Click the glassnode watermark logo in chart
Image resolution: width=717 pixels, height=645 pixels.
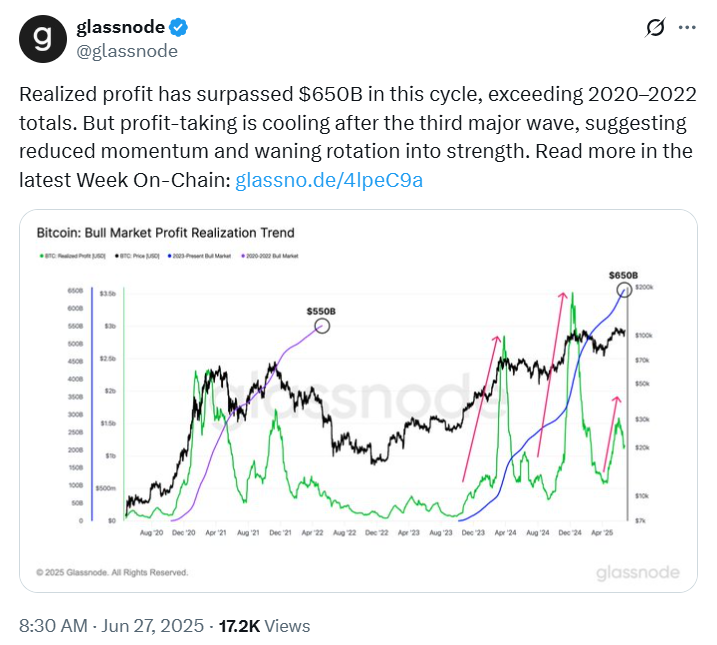pyautogui.click(x=638, y=572)
